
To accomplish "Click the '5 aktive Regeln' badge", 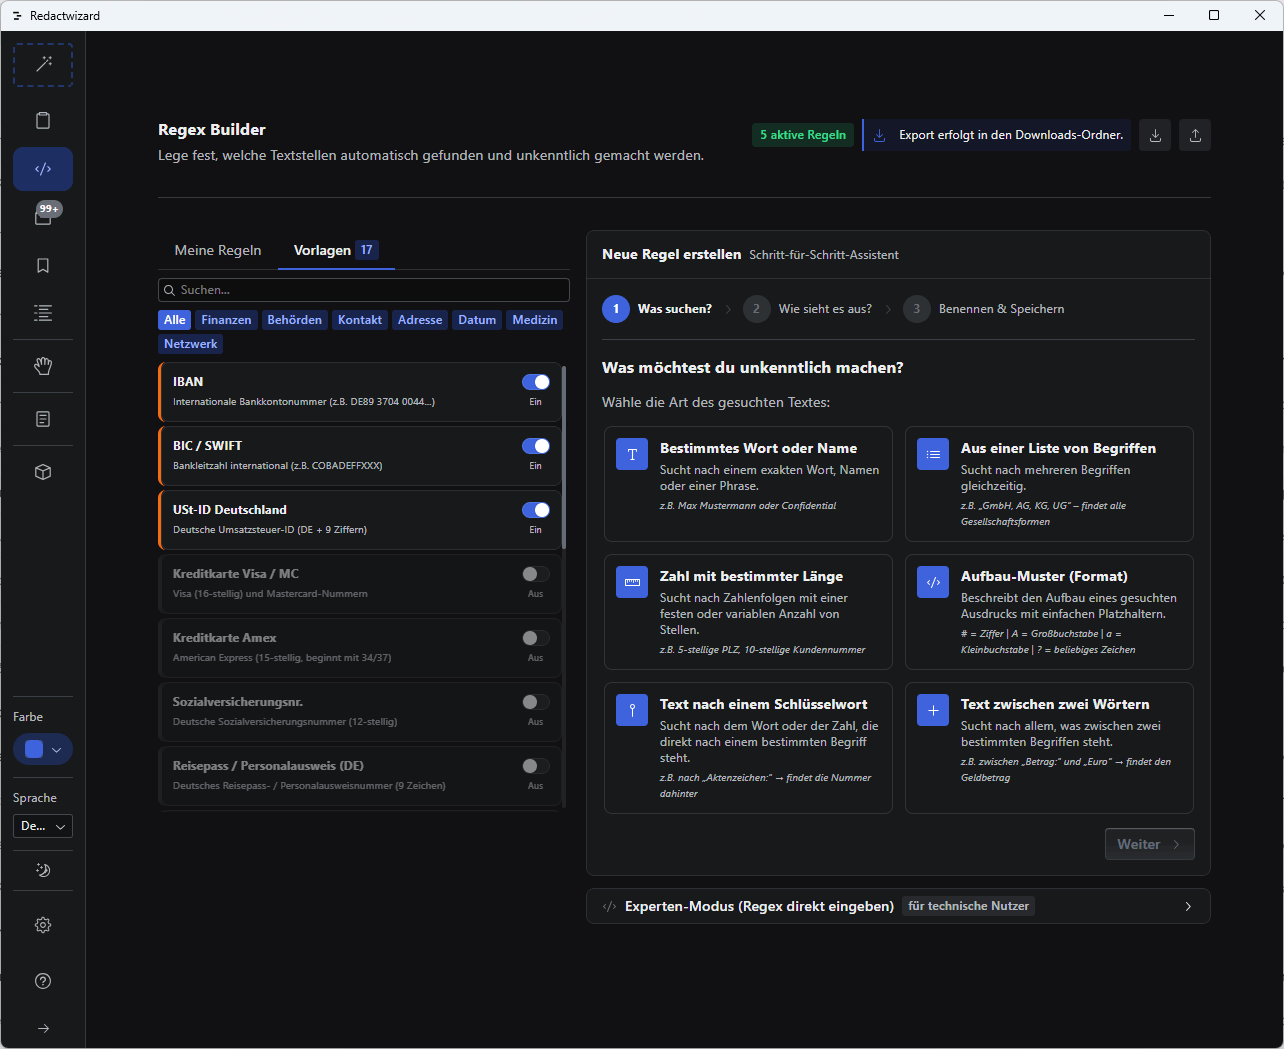I will click(x=803, y=135).
